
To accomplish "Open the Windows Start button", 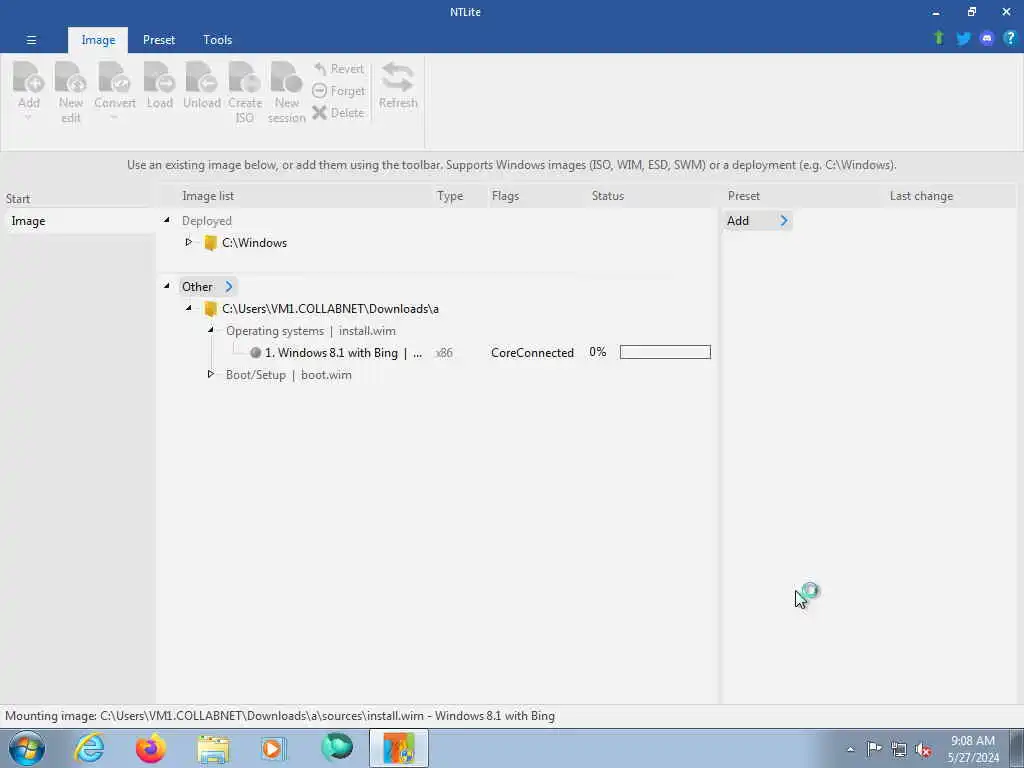I will pyautogui.click(x=27, y=748).
